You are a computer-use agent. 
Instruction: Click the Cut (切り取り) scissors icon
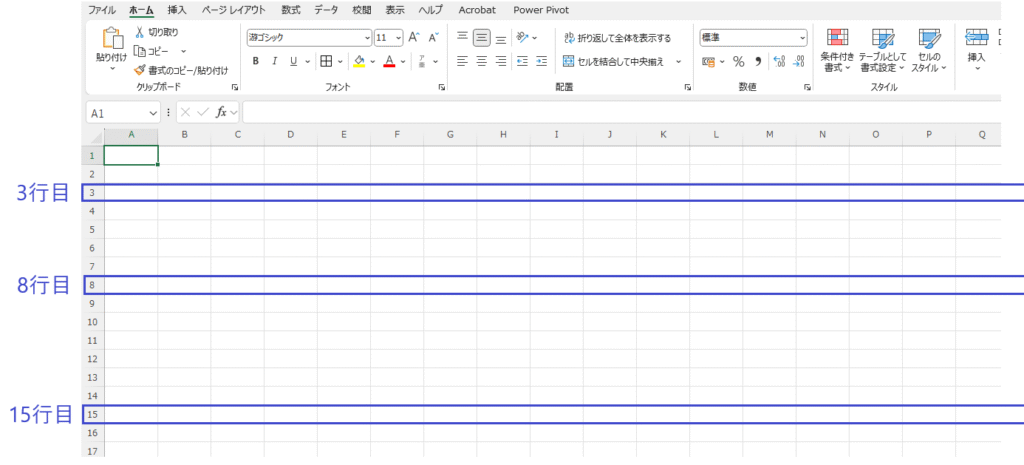(x=141, y=32)
